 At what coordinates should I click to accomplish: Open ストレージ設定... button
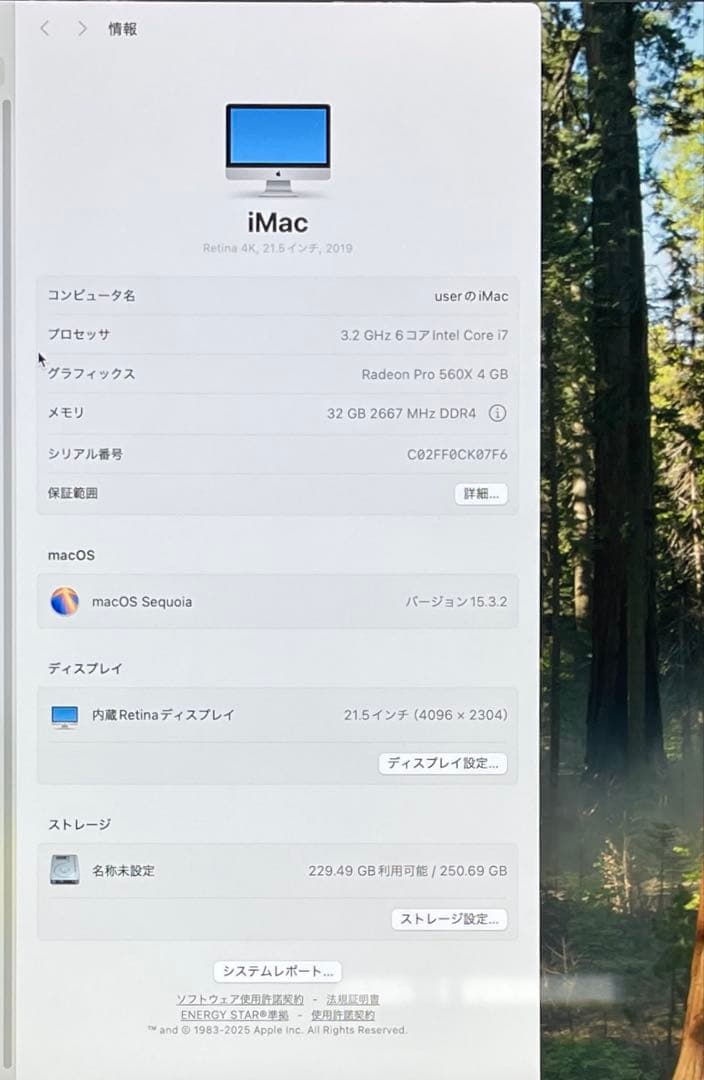(449, 919)
